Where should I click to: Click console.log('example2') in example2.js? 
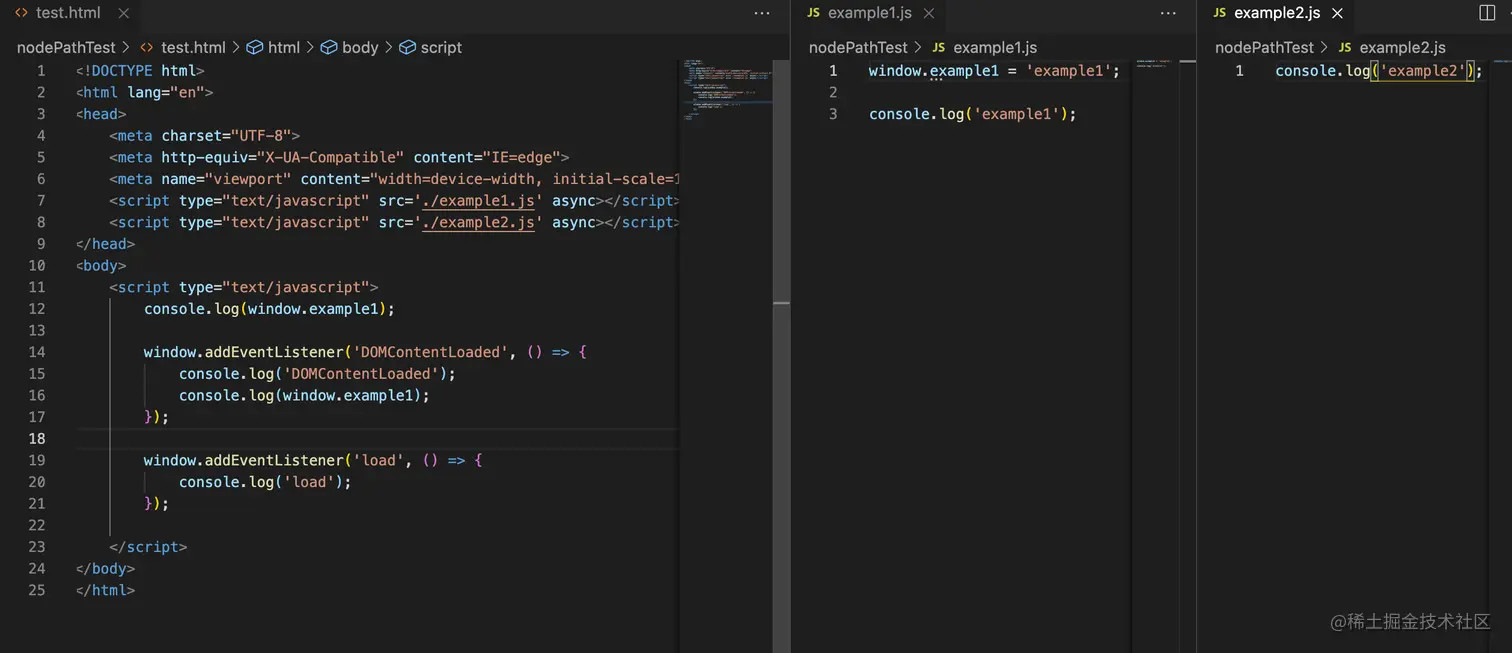coord(1379,70)
